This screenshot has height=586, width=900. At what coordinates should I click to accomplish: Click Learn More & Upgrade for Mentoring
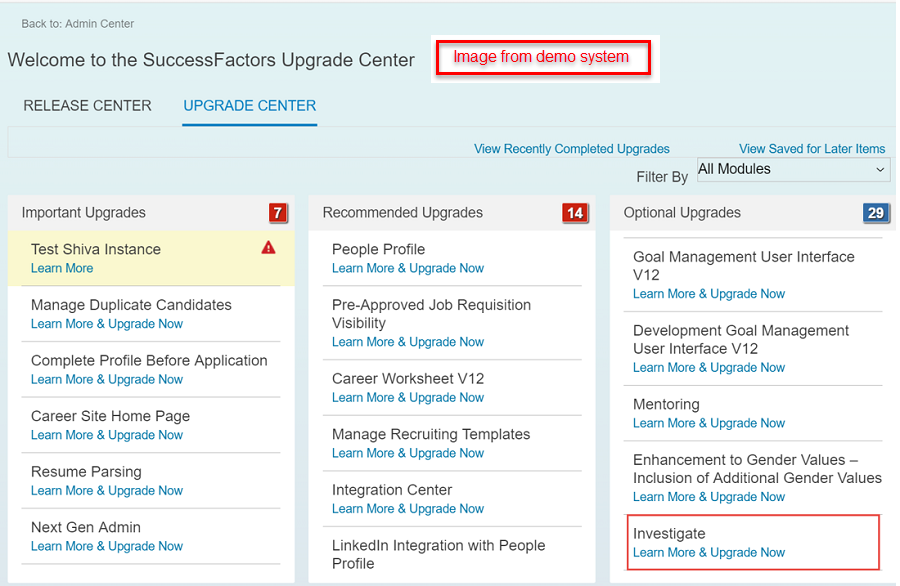click(x=709, y=424)
